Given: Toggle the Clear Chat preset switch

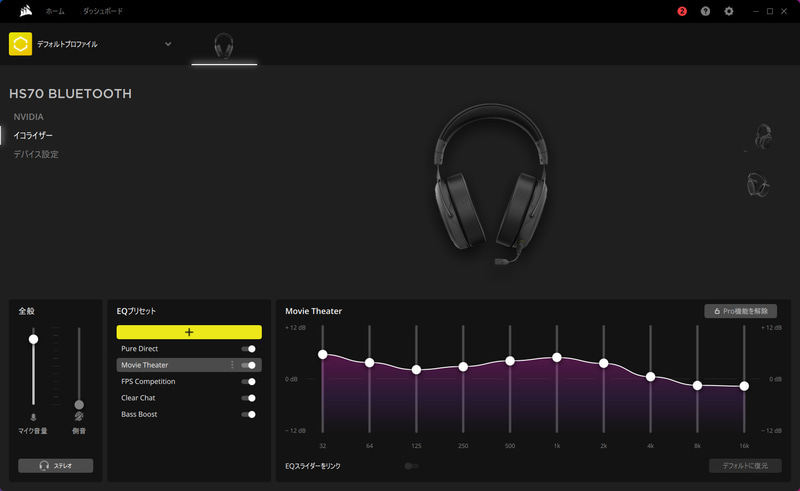Looking at the screenshot, I should point(248,398).
